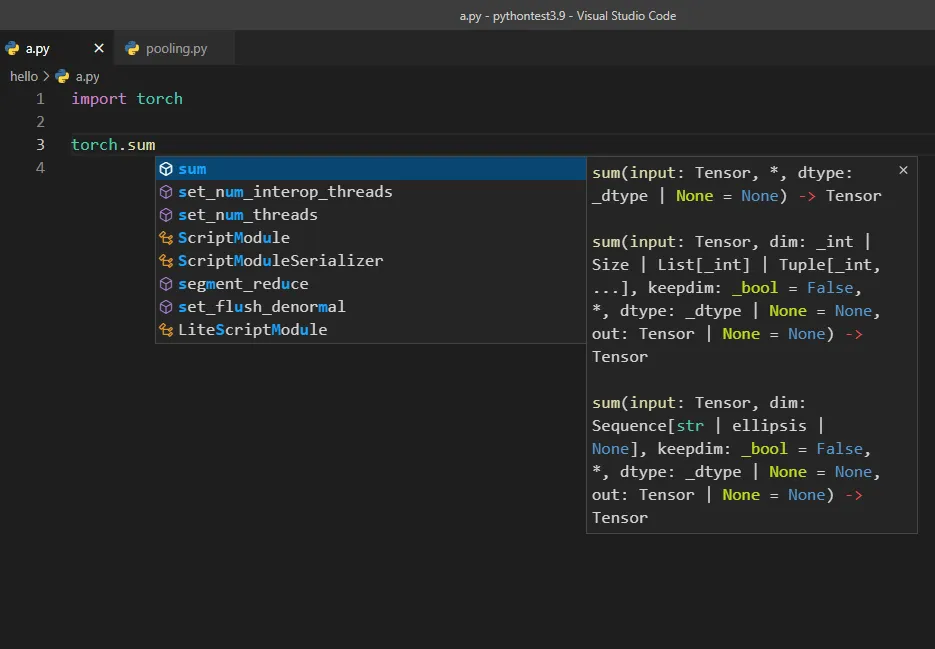Click the window title 'a.py - pythontest3.9'
The width and height of the screenshot is (935, 649).
pyautogui.click(x=512, y=16)
